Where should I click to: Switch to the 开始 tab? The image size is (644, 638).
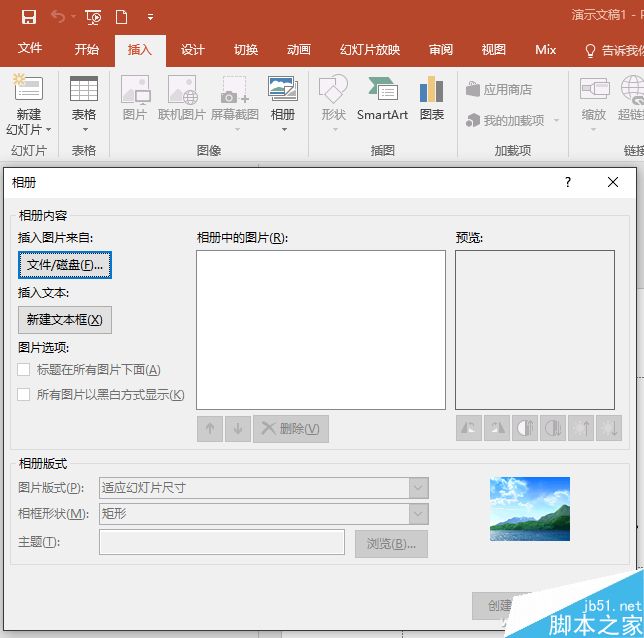coord(87,49)
